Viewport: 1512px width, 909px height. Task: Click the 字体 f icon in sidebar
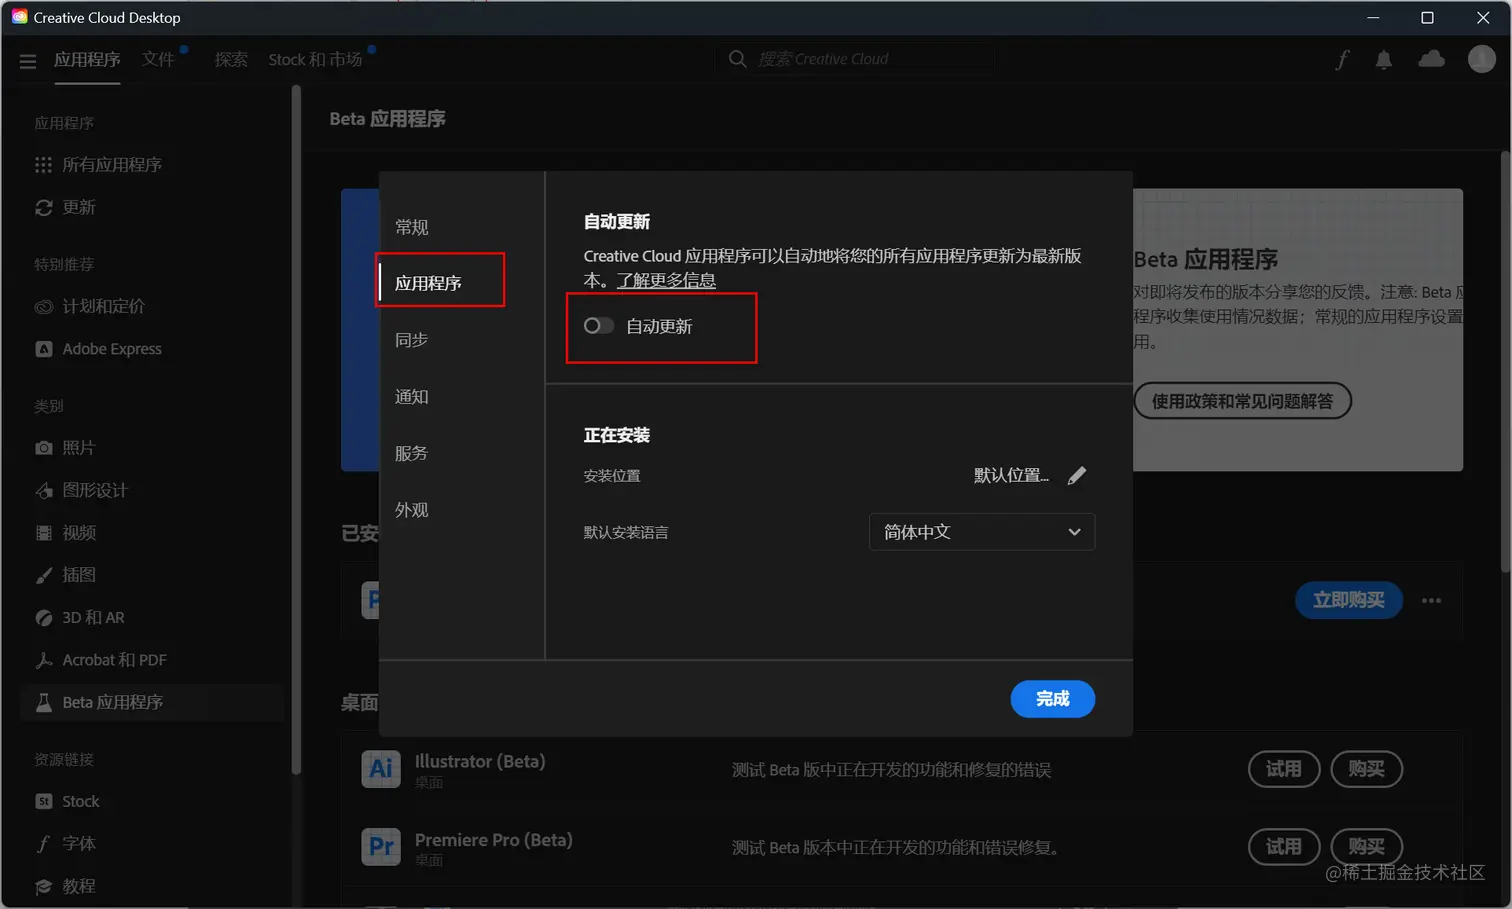[x=43, y=844]
